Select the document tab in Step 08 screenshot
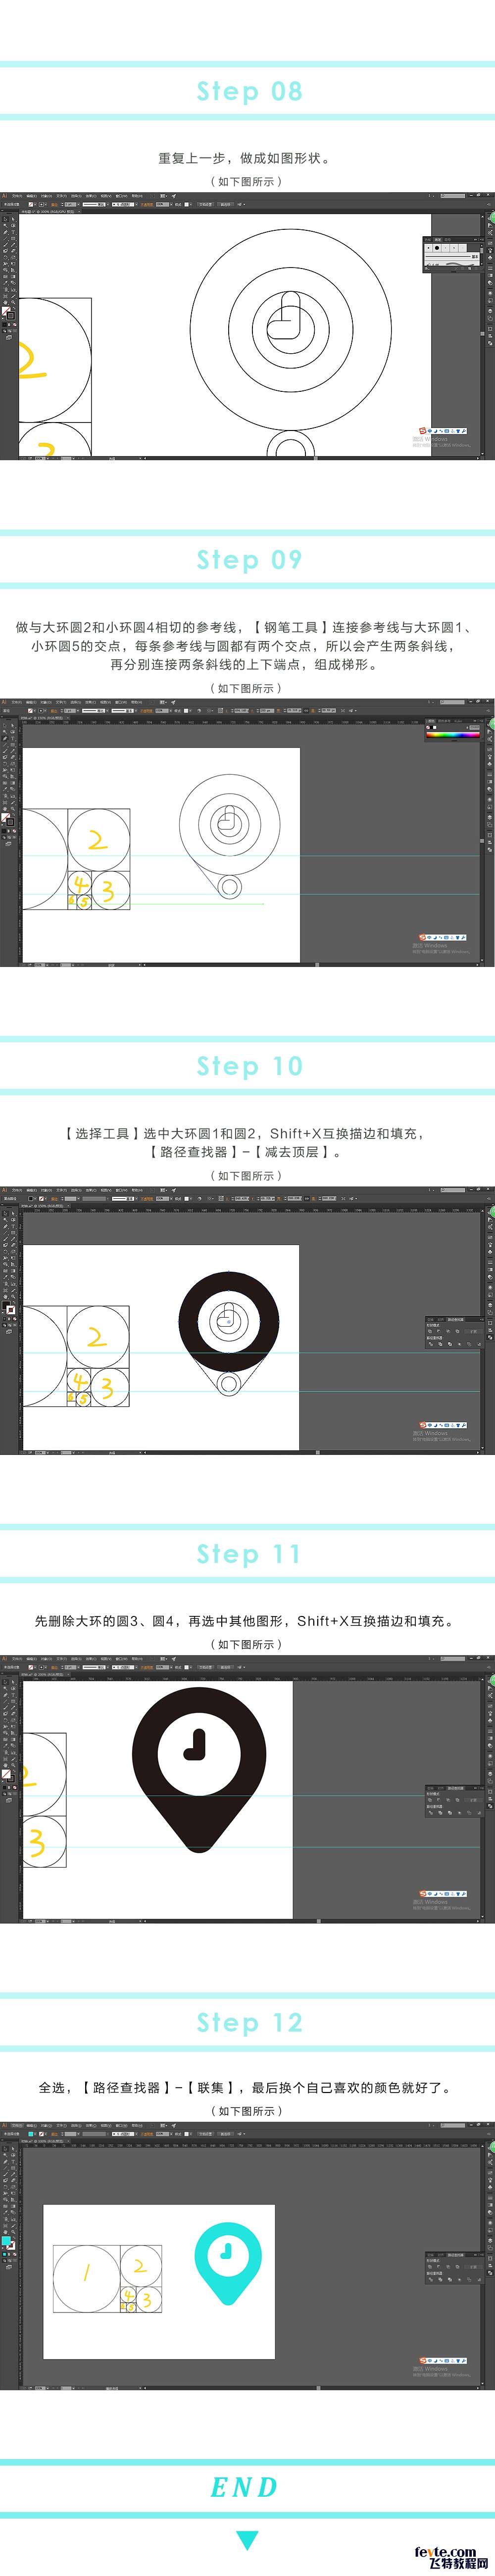The height and width of the screenshot is (2576, 495). [49, 212]
